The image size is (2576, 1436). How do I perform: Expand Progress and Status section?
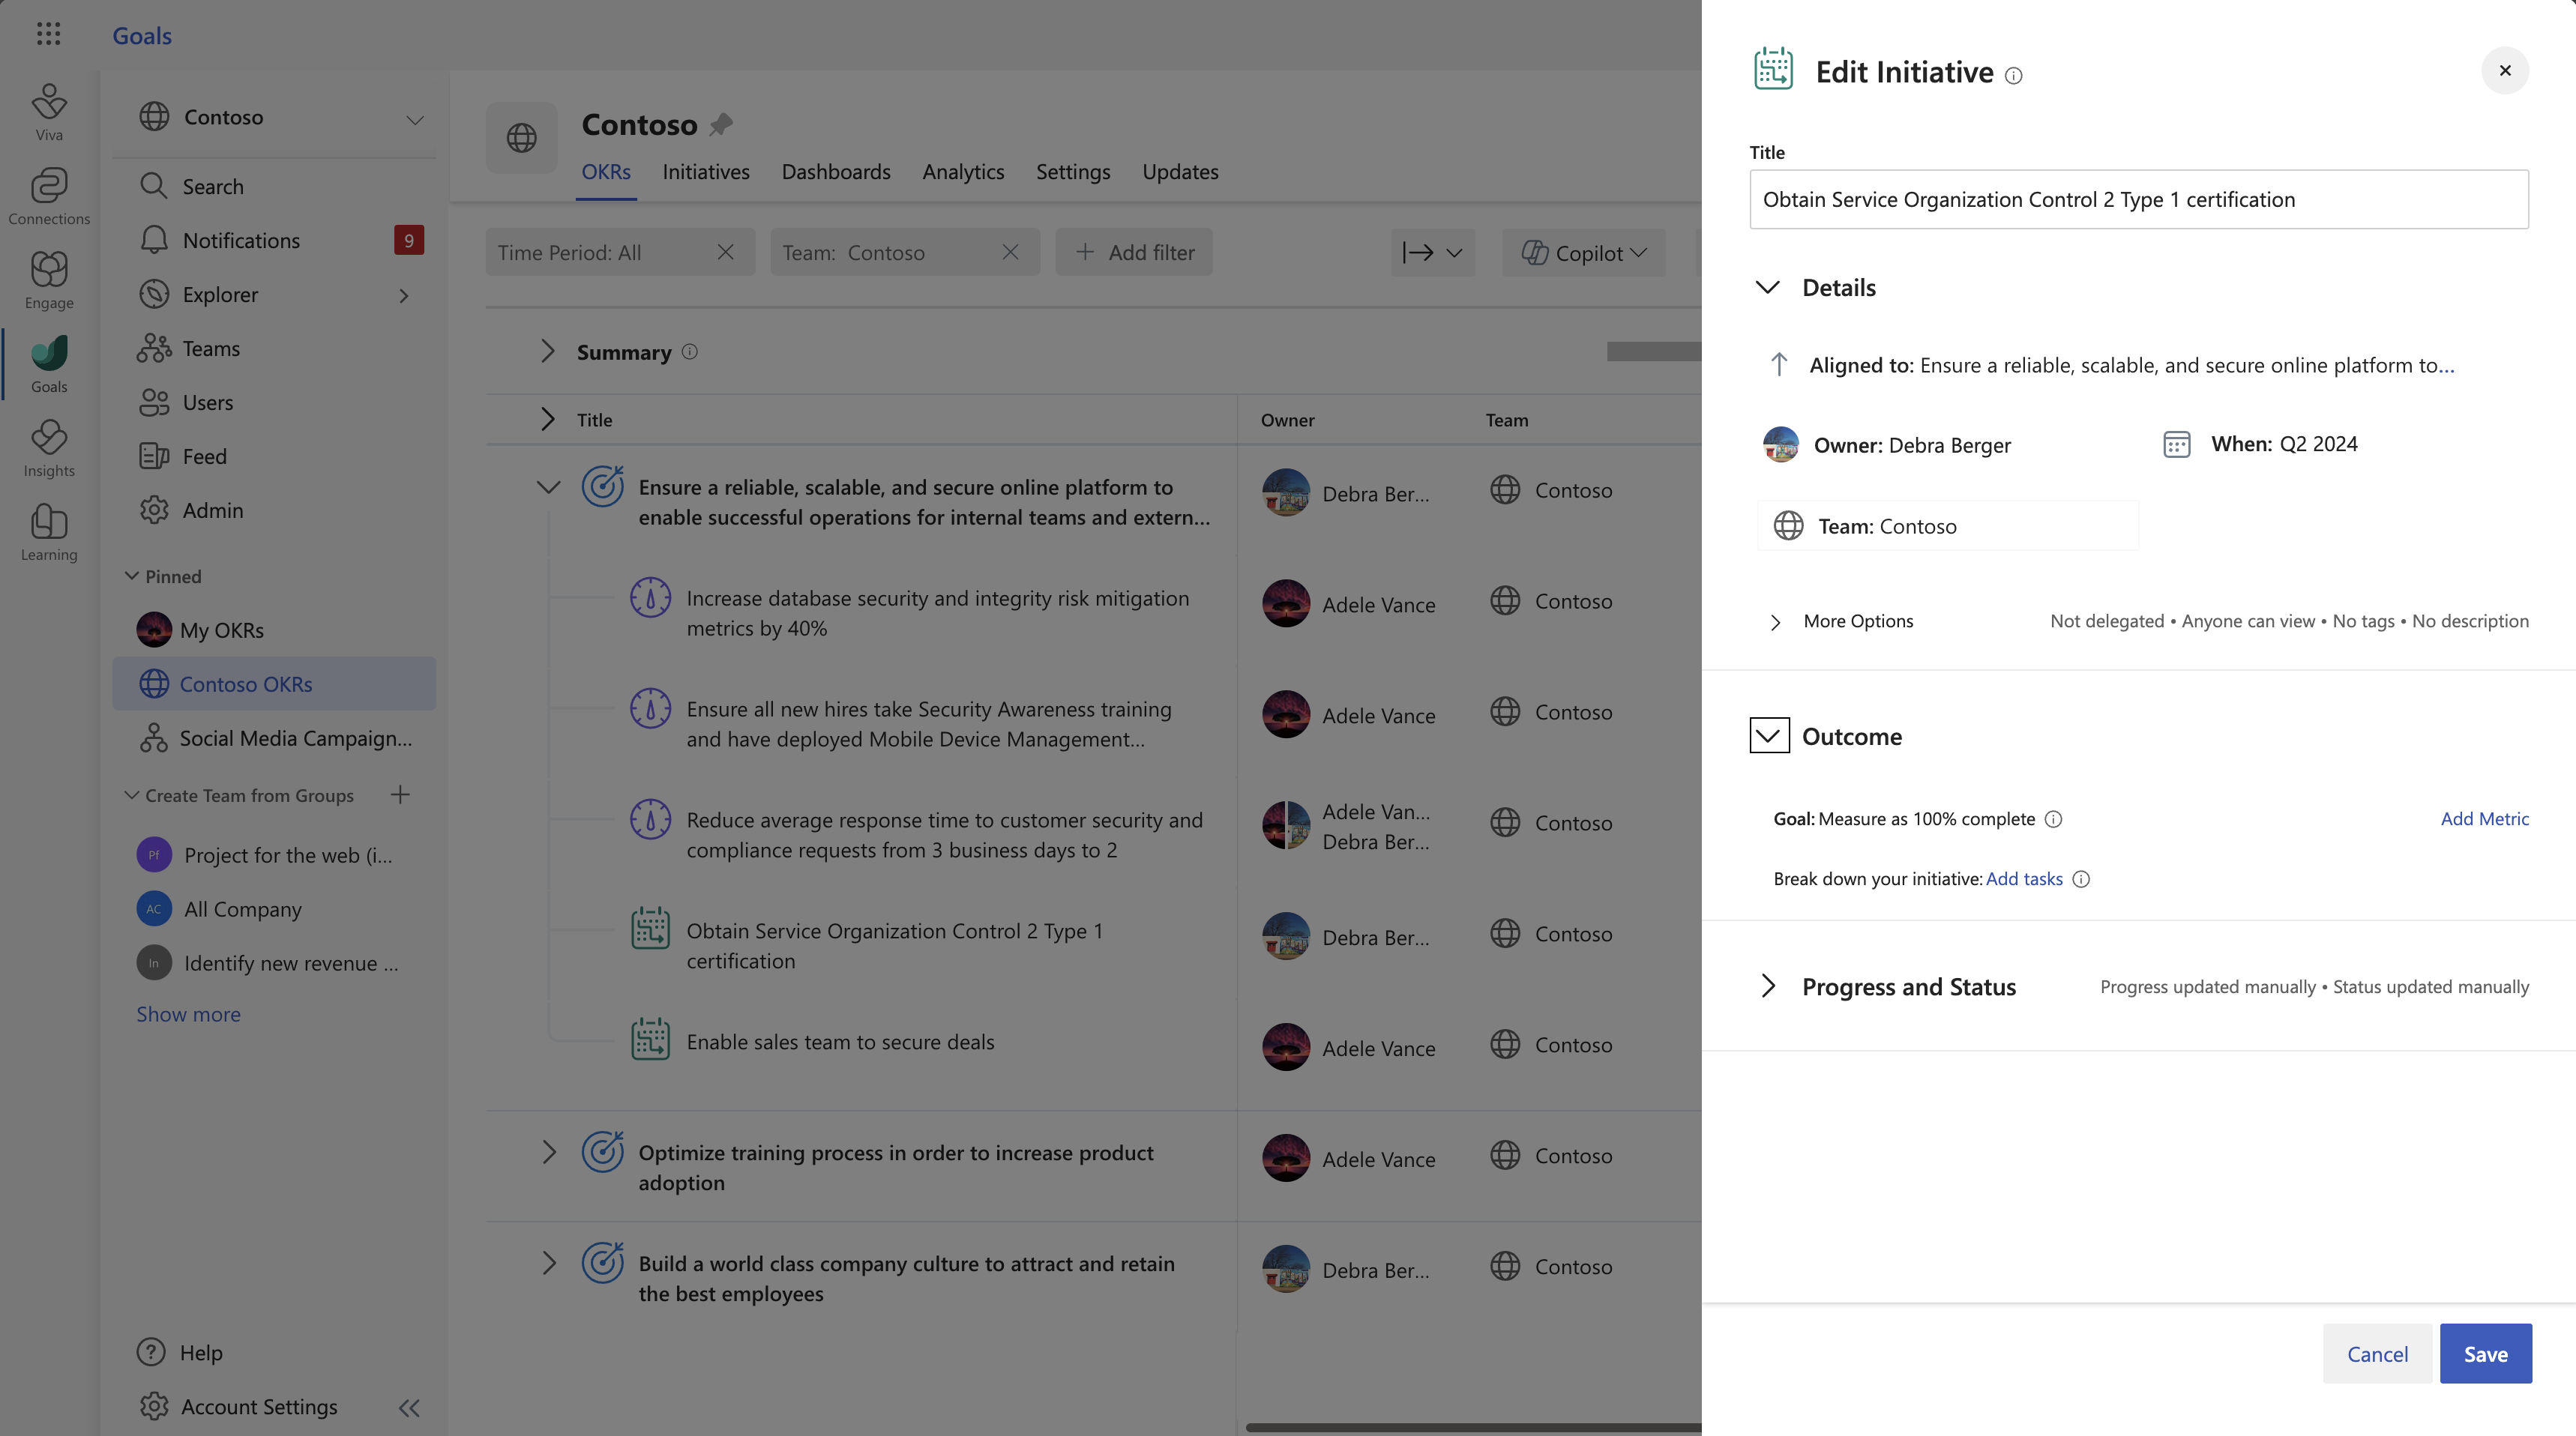coord(1768,986)
